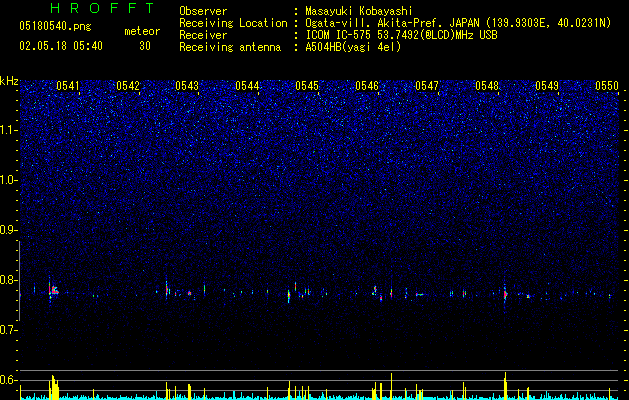Click the meteor label
The image size is (629, 400).
[x=142, y=31]
